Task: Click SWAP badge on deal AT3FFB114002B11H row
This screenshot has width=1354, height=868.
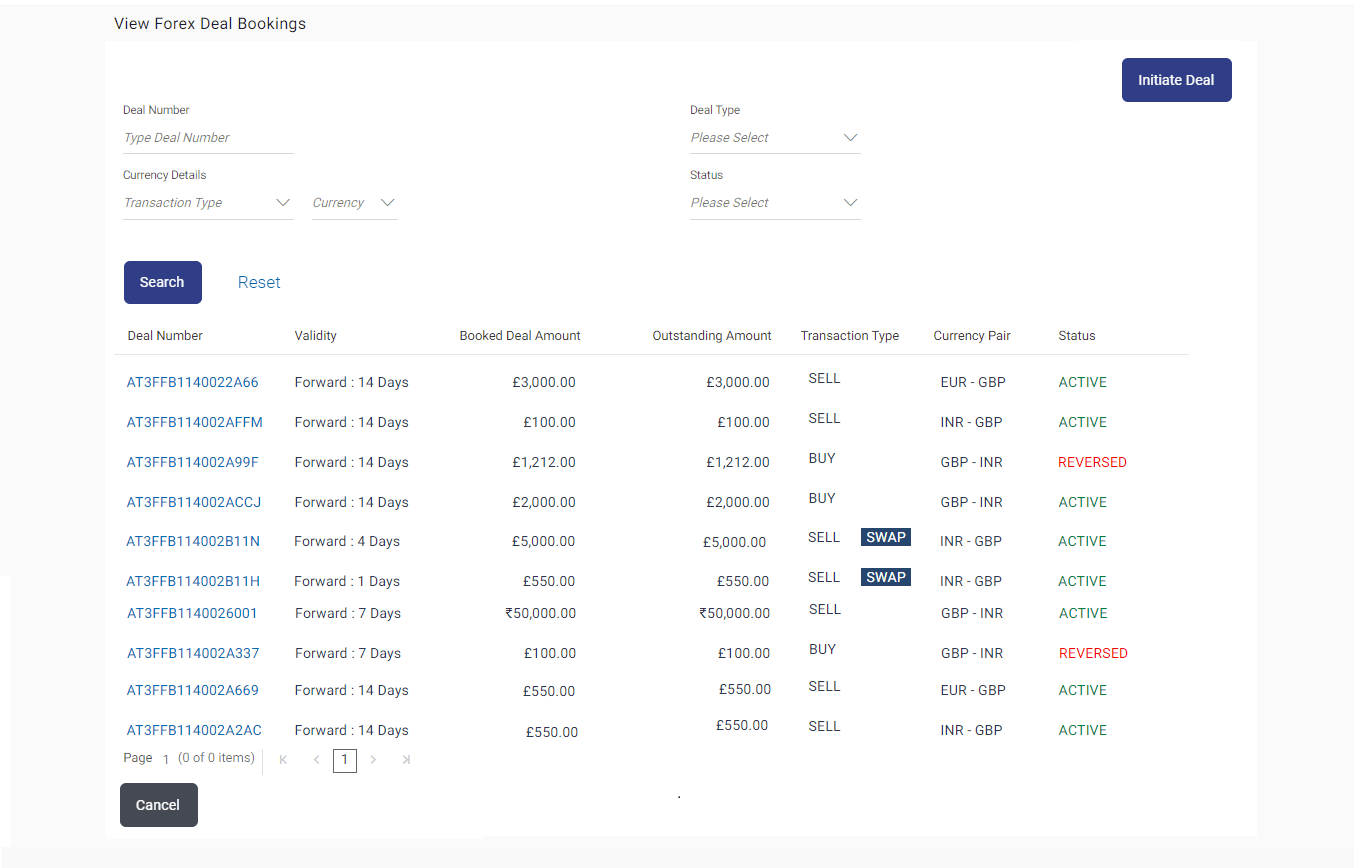Action: [x=886, y=578]
